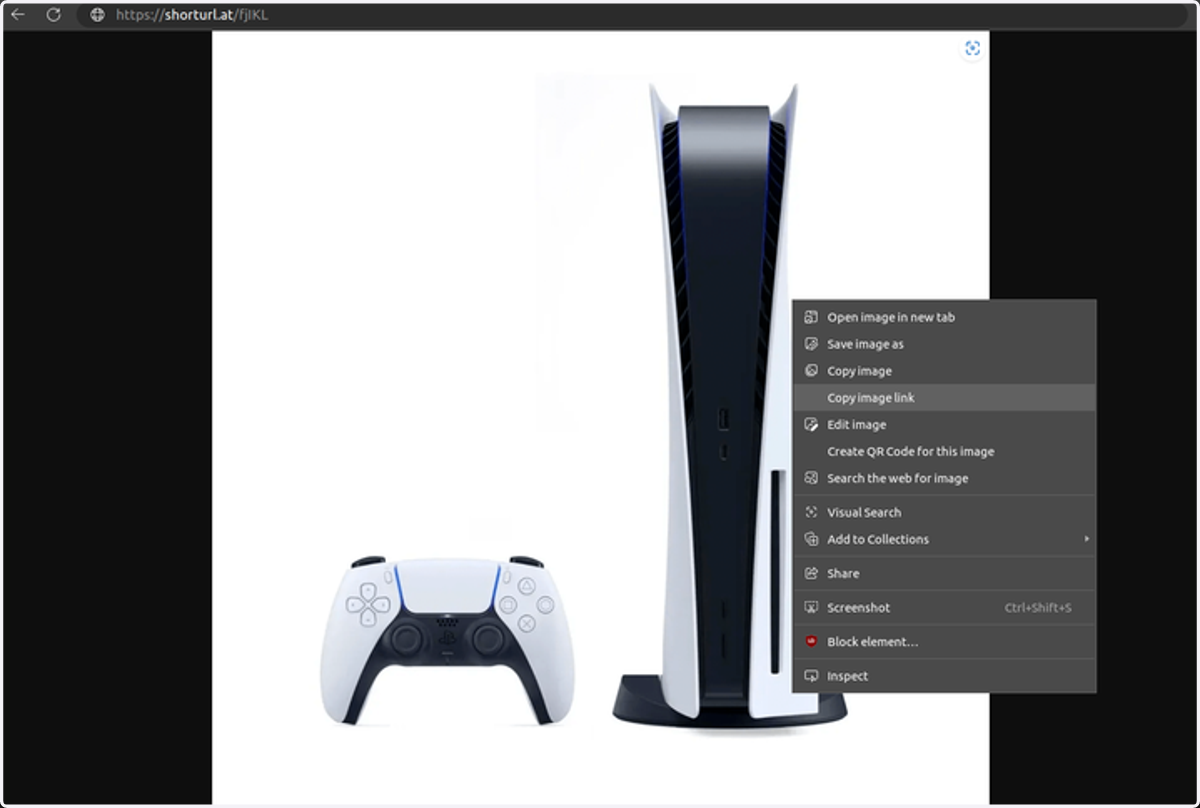Click the Visual Search menu icon

coord(811,512)
